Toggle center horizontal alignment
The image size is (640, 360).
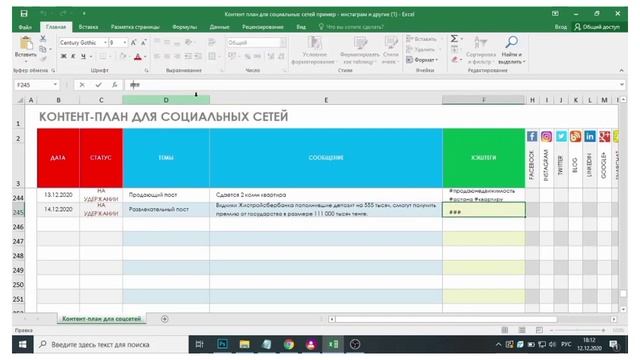pyautogui.click(x=167, y=57)
